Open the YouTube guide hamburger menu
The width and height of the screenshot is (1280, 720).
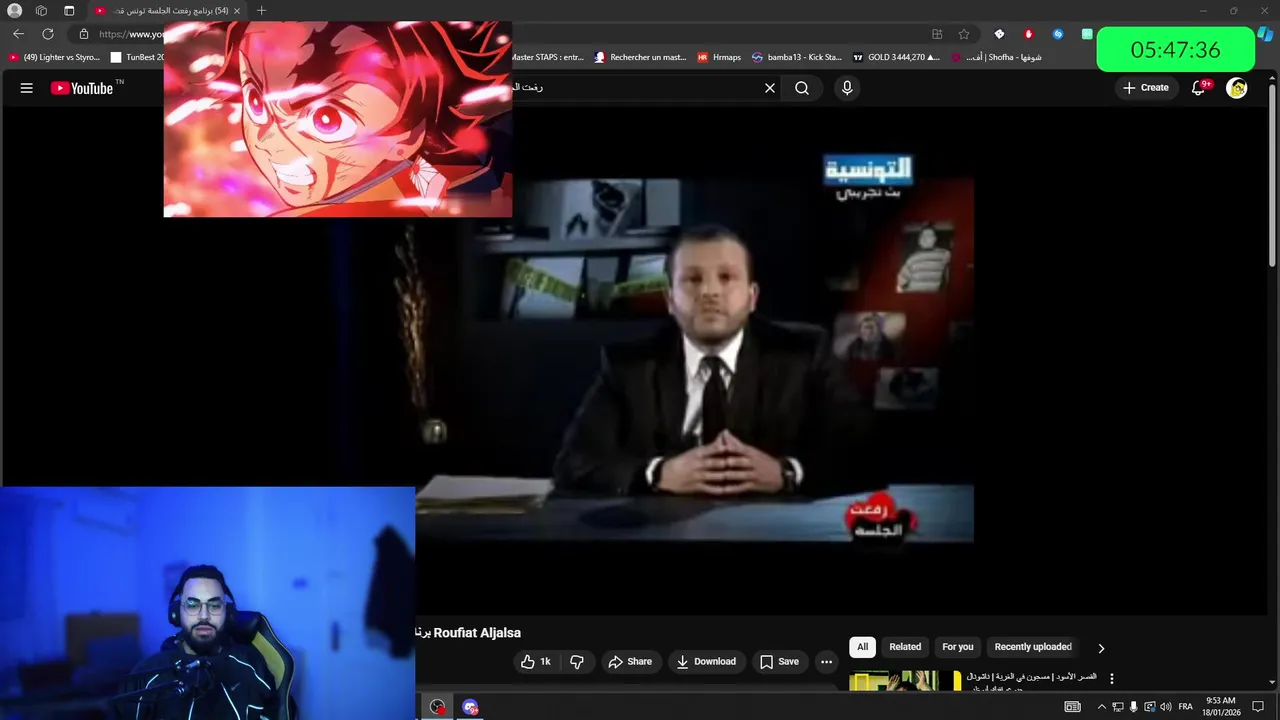click(27, 88)
